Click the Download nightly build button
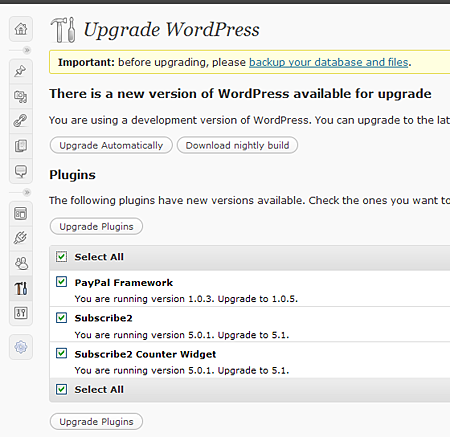 coord(237,145)
